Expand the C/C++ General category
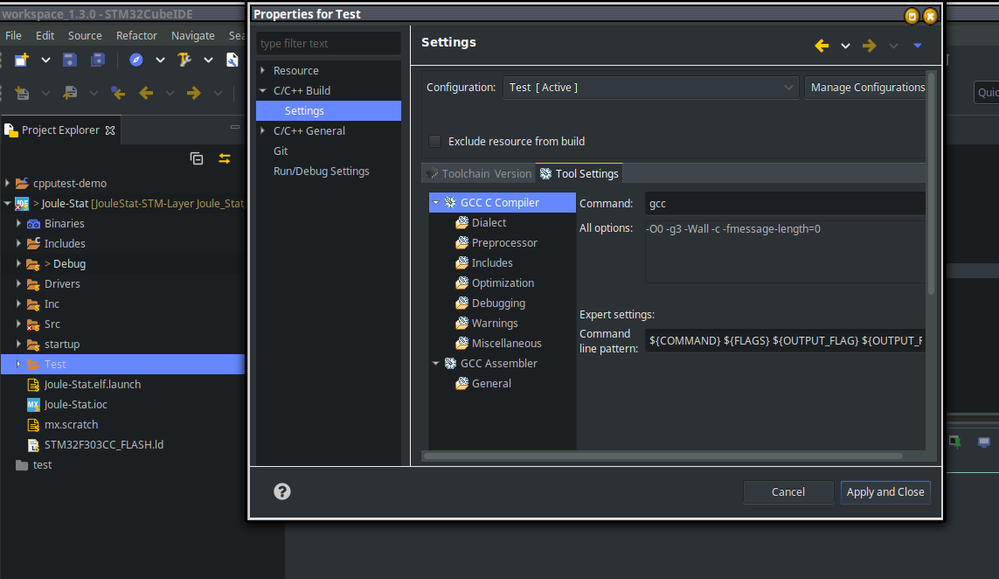 pos(262,131)
